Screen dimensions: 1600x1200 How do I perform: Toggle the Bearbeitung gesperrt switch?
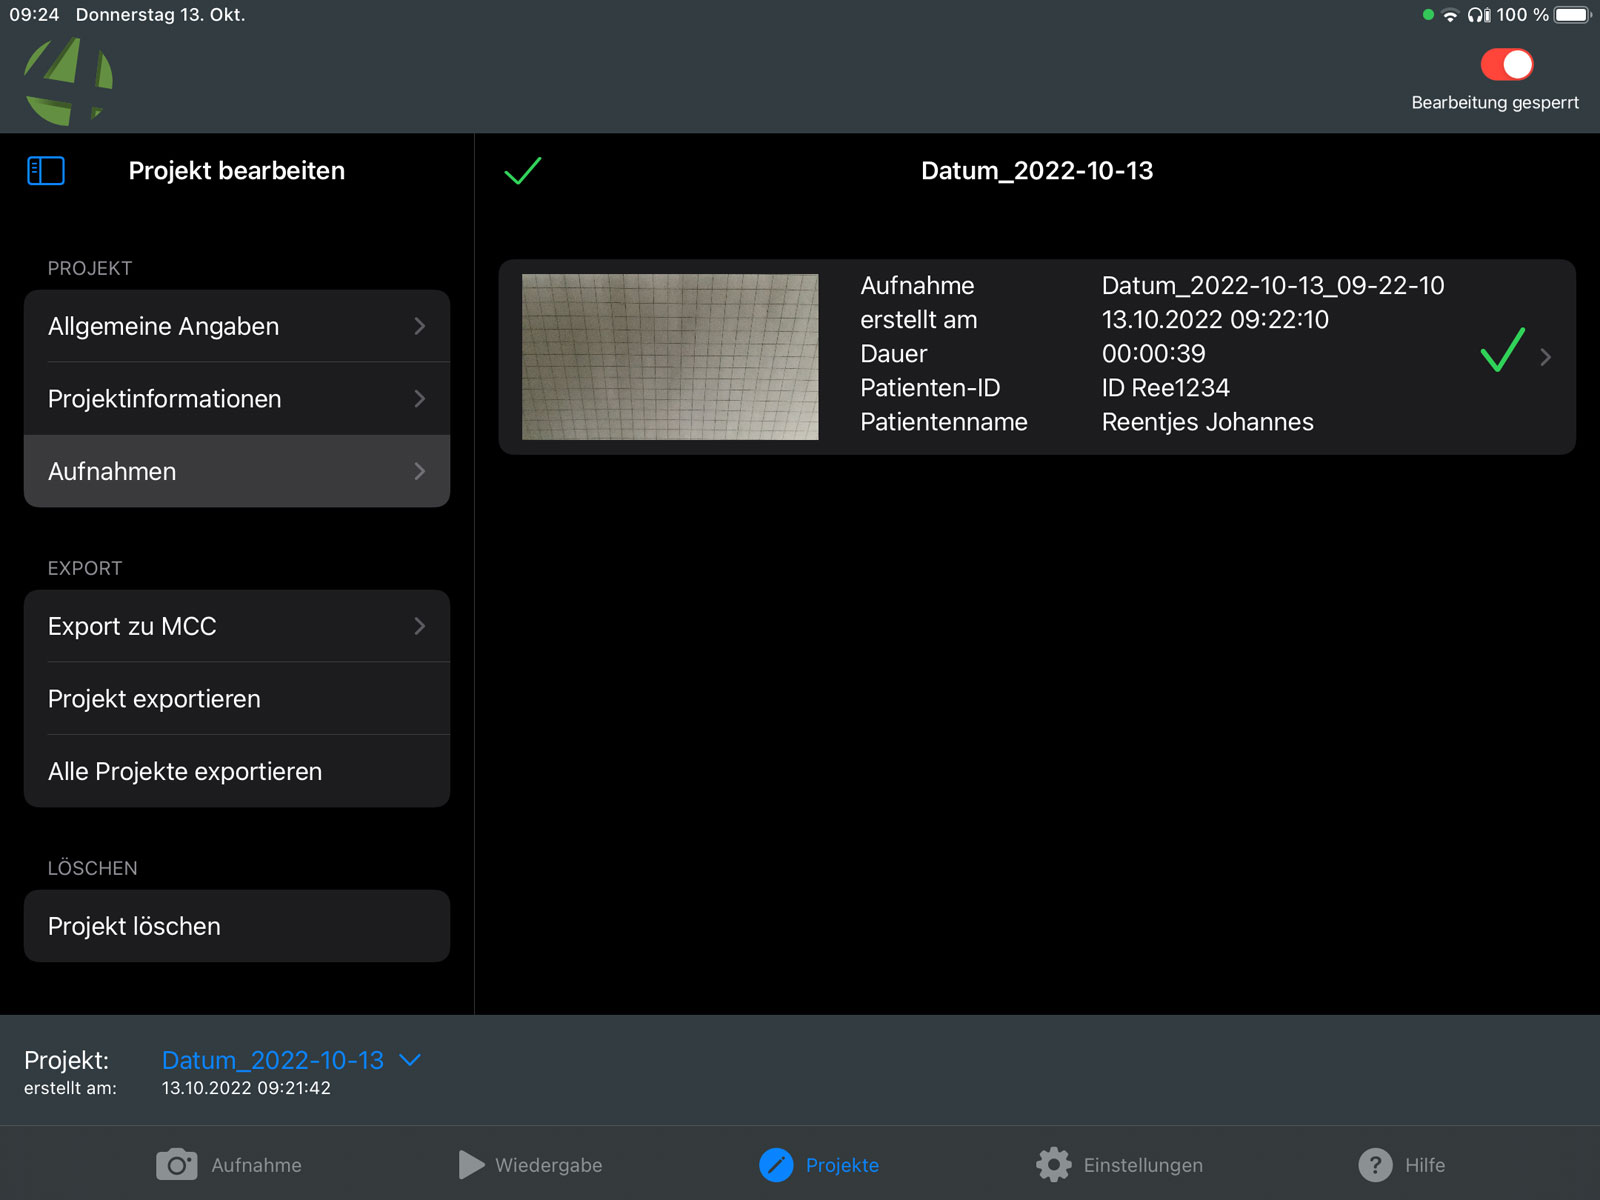(1506, 65)
